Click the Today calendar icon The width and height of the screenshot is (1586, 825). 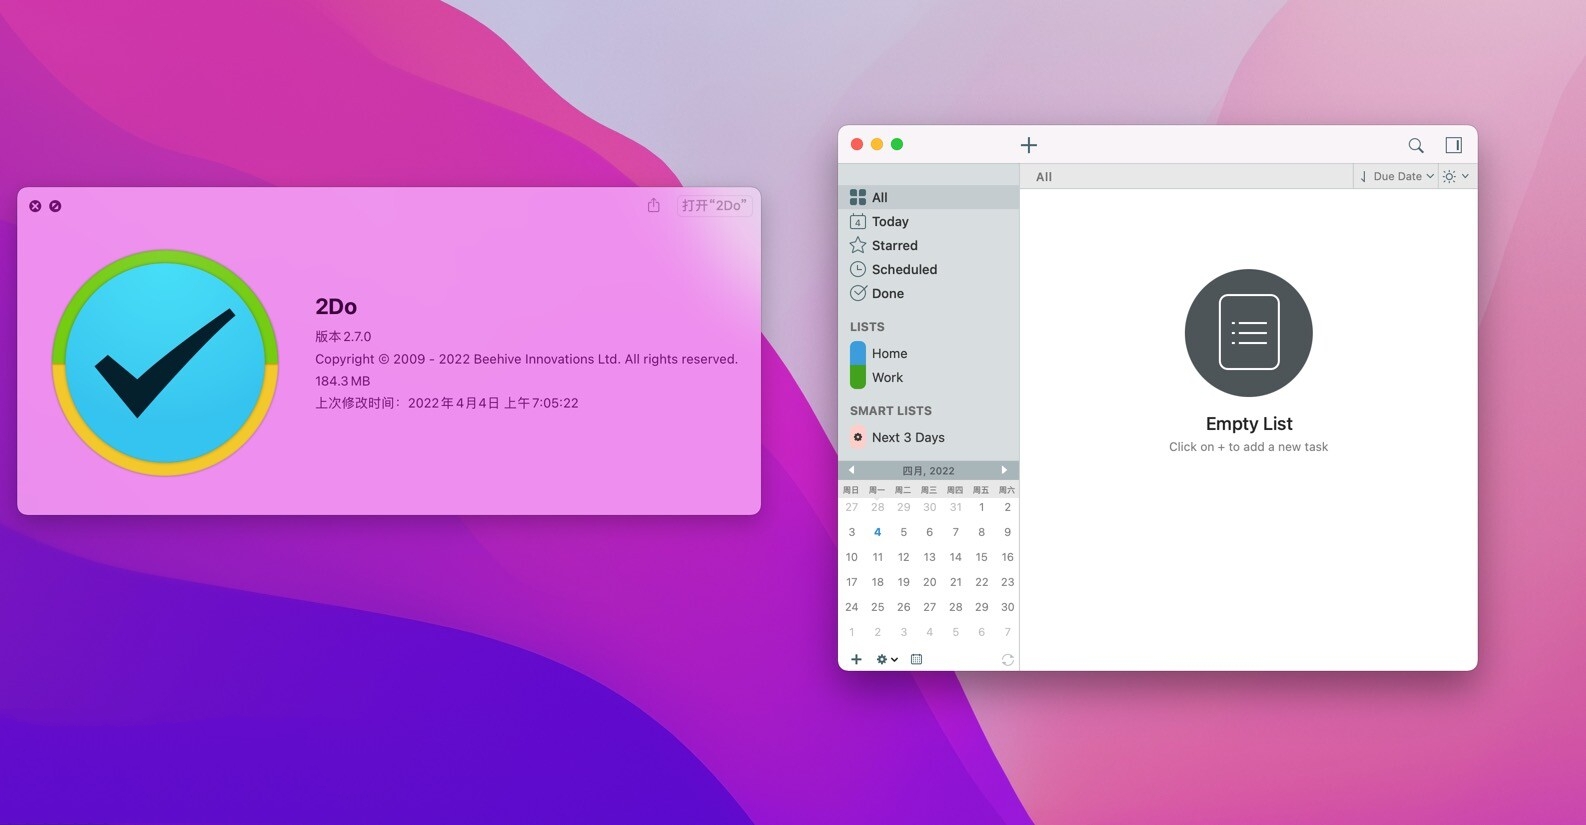[x=858, y=221]
